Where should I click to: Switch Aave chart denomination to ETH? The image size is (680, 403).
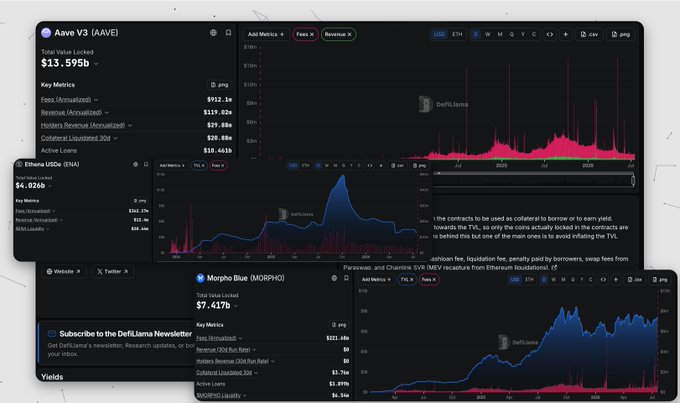pyautogui.click(x=457, y=34)
